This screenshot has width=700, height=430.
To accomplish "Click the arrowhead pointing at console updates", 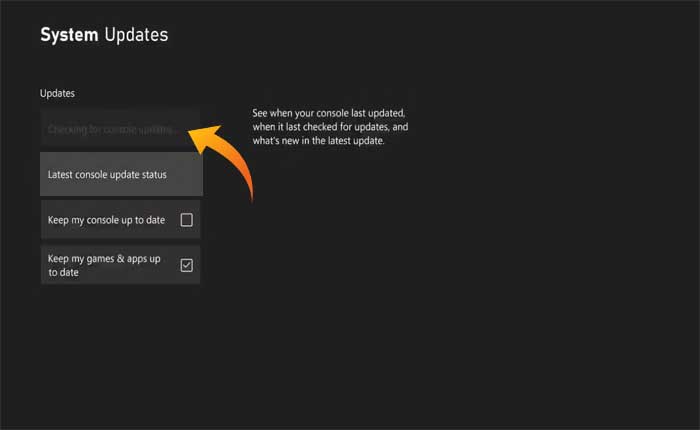I will (x=200, y=137).
